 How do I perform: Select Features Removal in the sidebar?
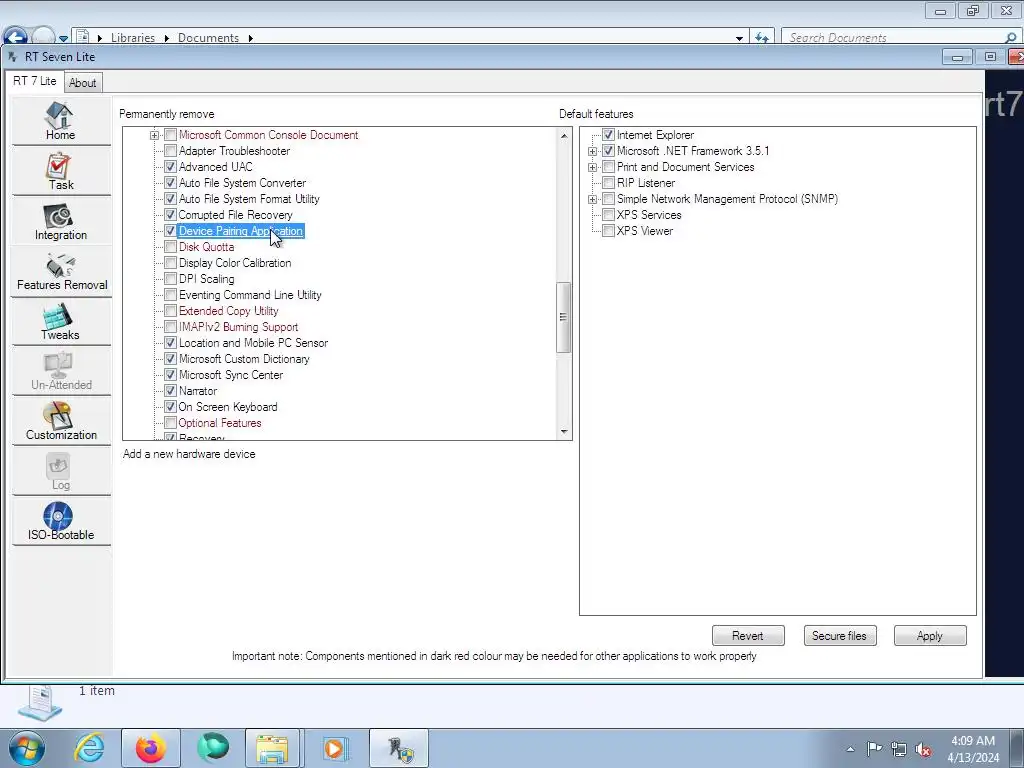[x=61, y=272]
